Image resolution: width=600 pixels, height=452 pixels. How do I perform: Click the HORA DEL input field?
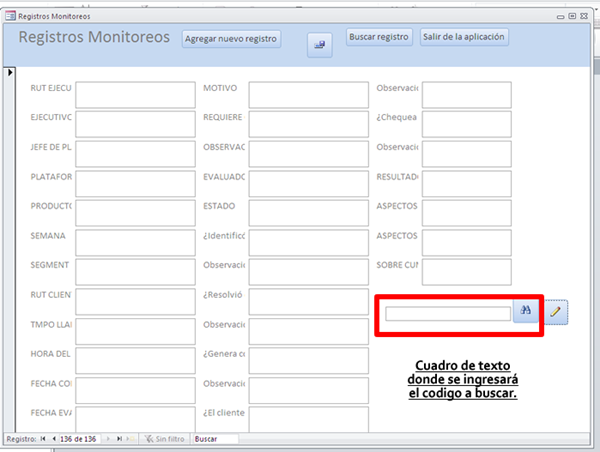135,361
